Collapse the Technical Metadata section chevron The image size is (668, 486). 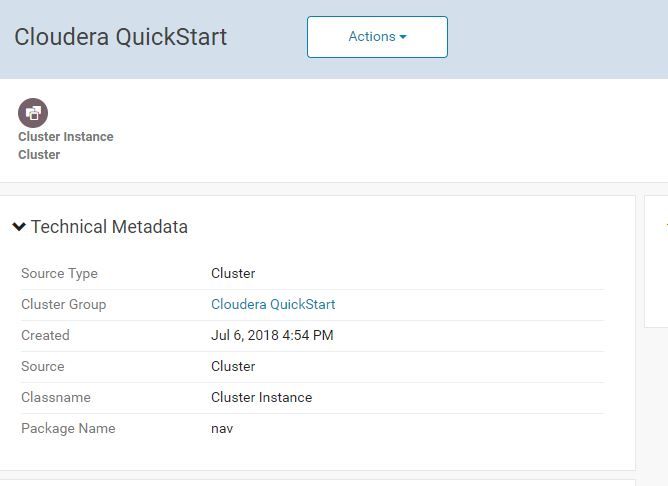click(19, 227)
